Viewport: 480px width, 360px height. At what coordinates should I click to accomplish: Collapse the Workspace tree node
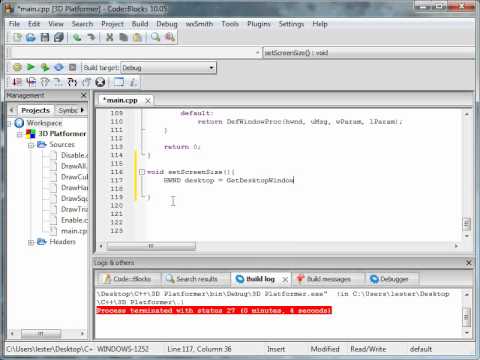point(9,124)
